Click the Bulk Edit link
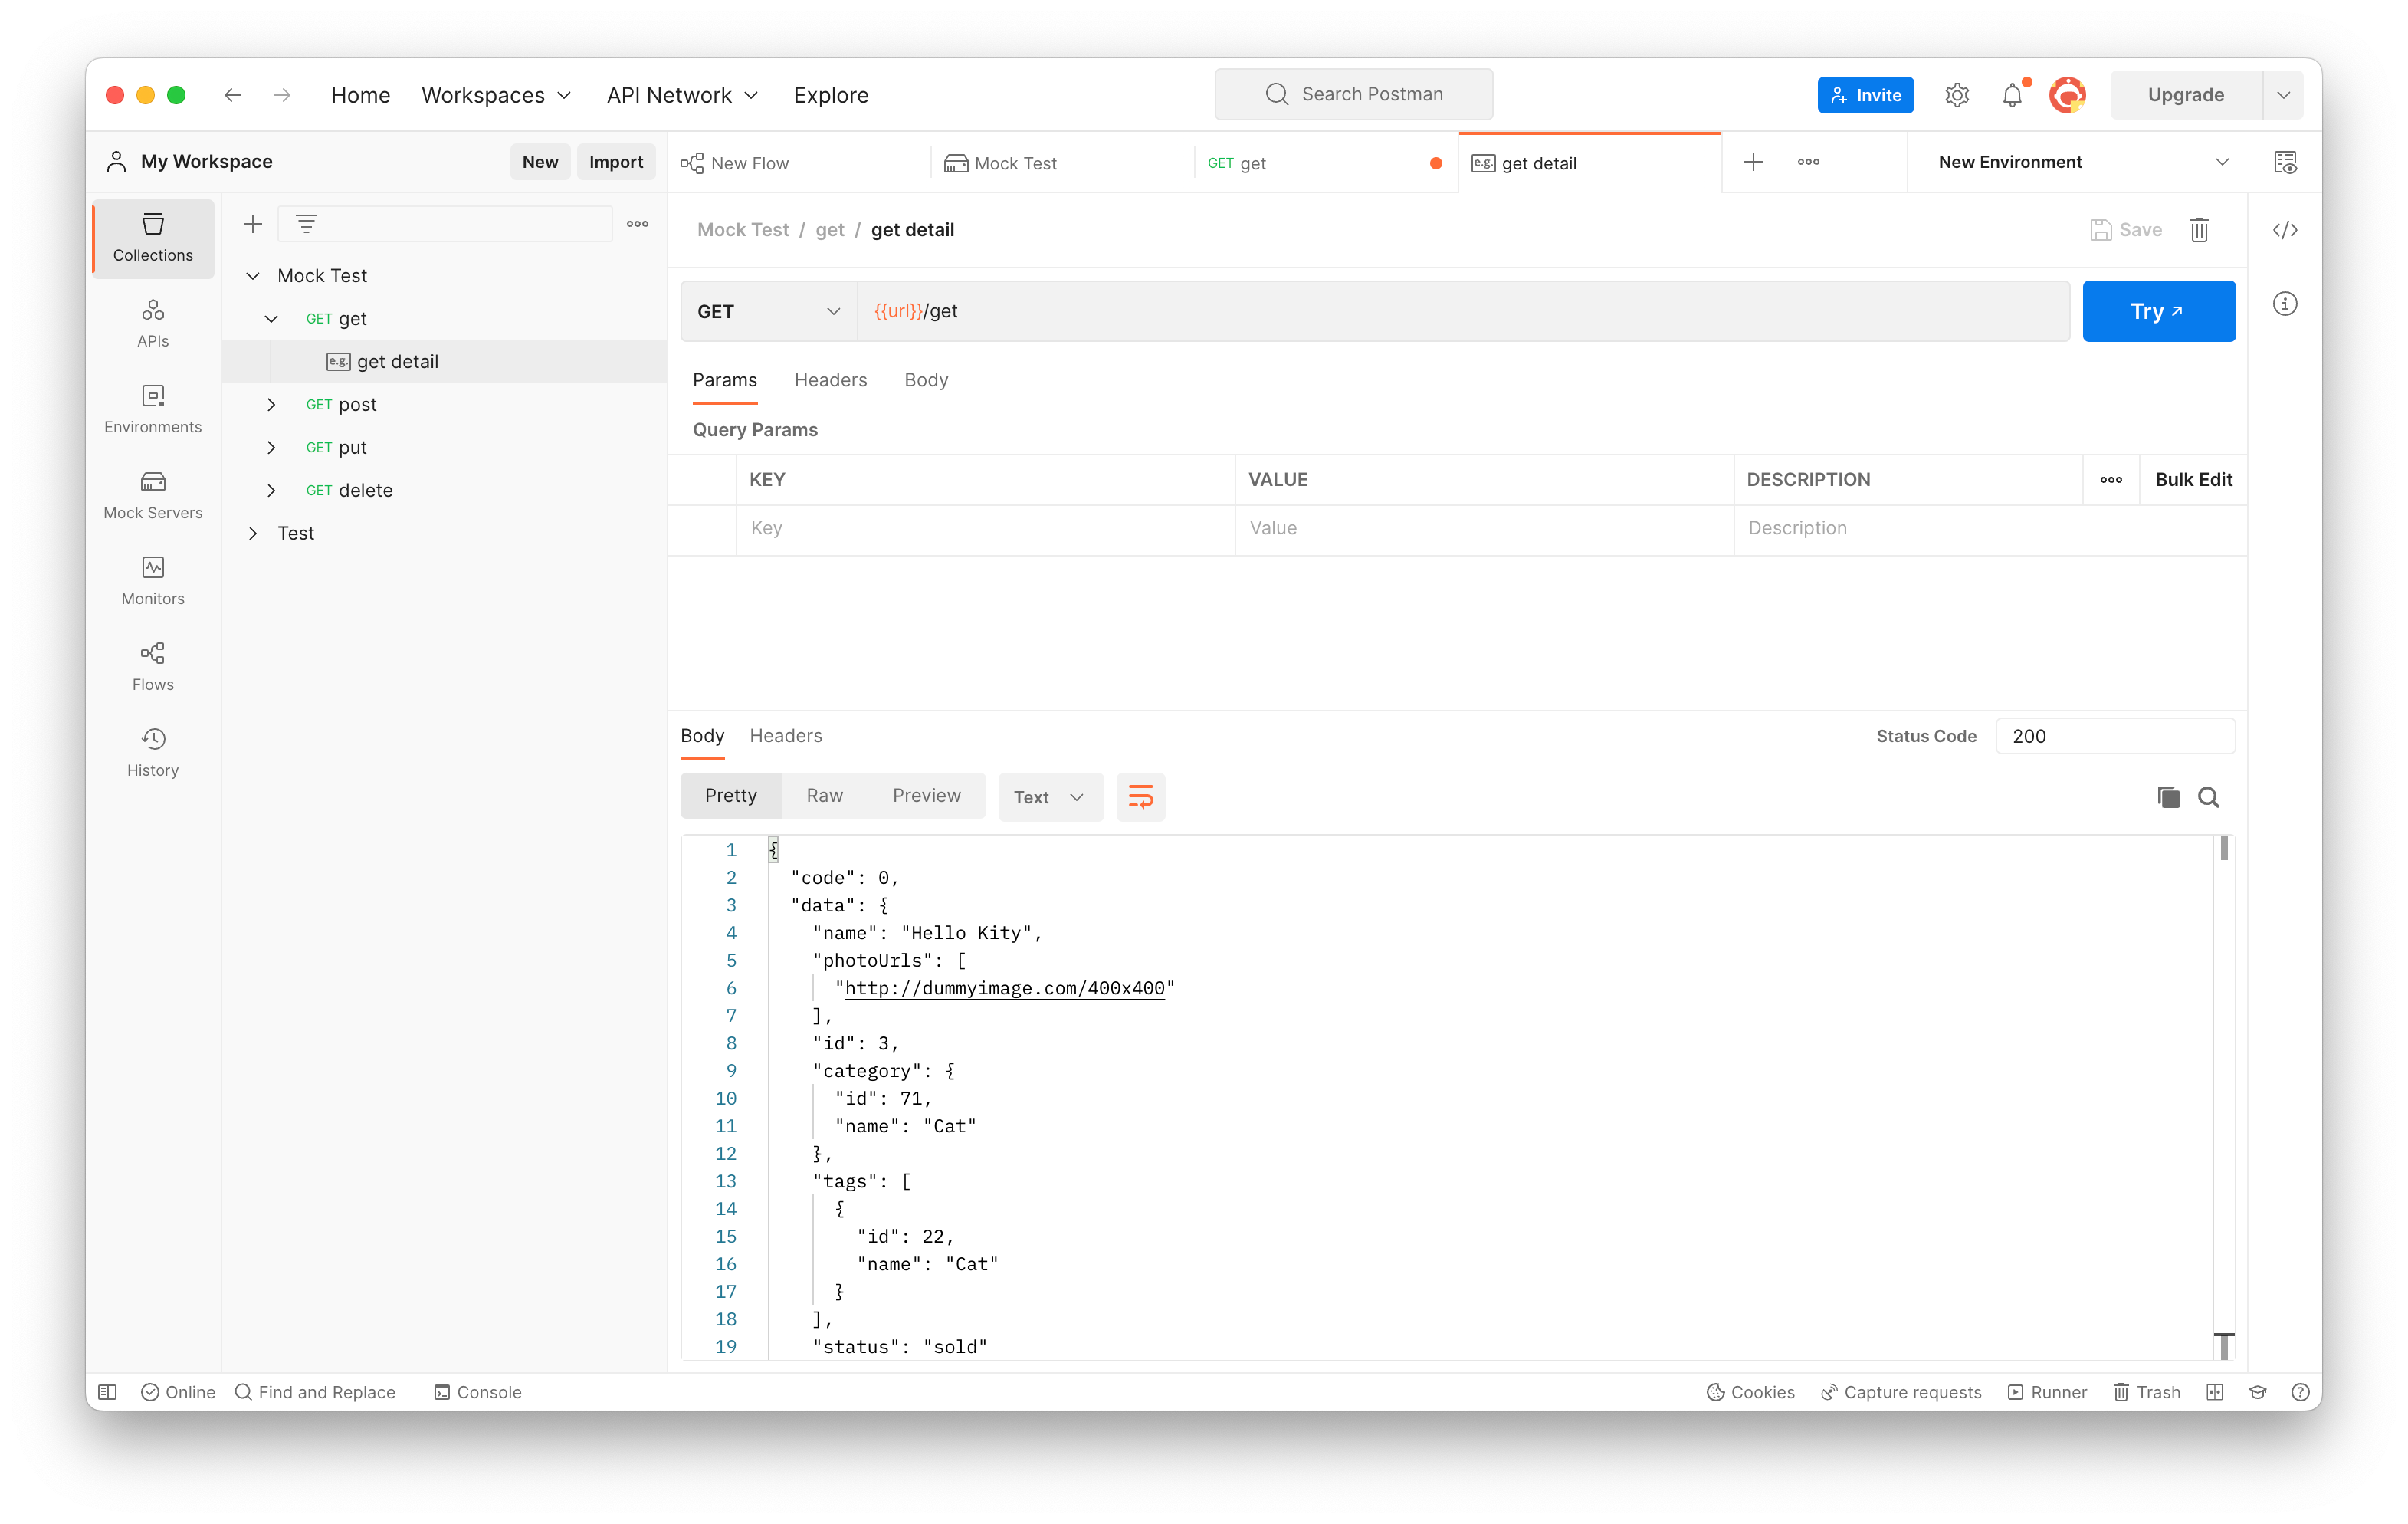 click(2193, 479)
